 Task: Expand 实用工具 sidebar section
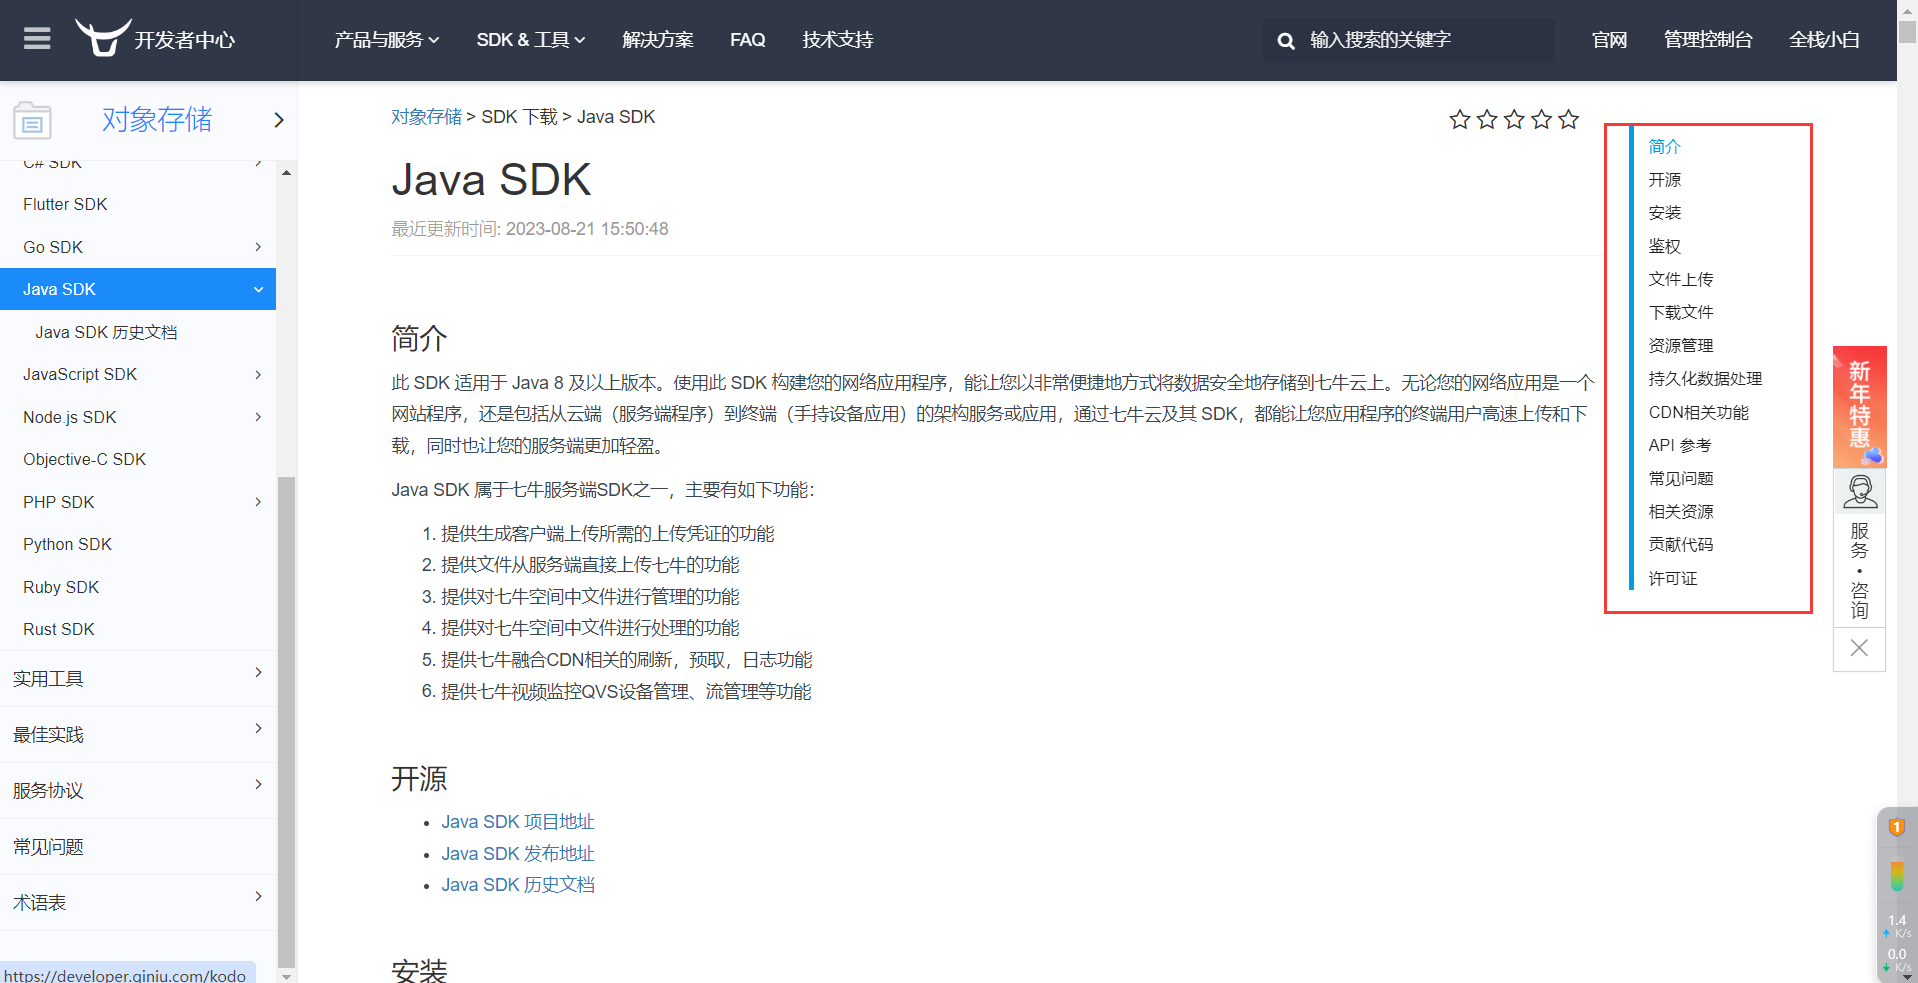click(x=258, y=672)
